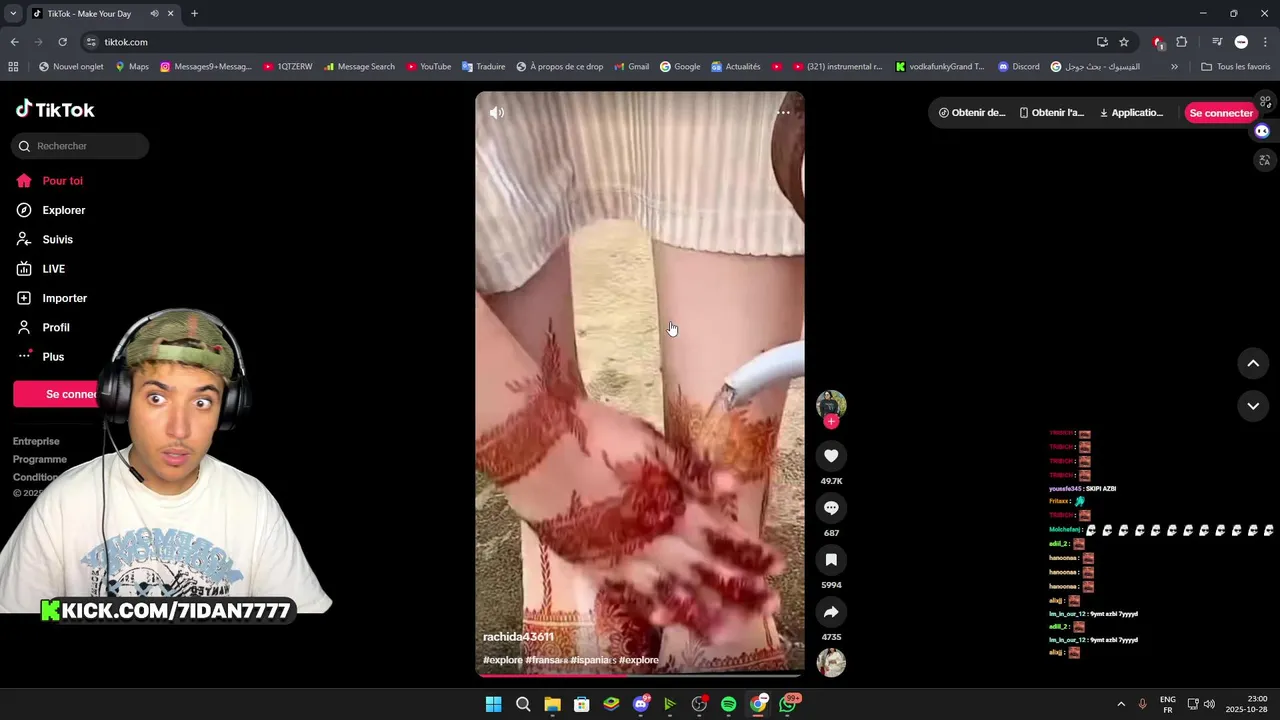Open Importer in the sidebar
This screenshot has height=720, width=1280.
pyautogui.click(x=64, y=298)
